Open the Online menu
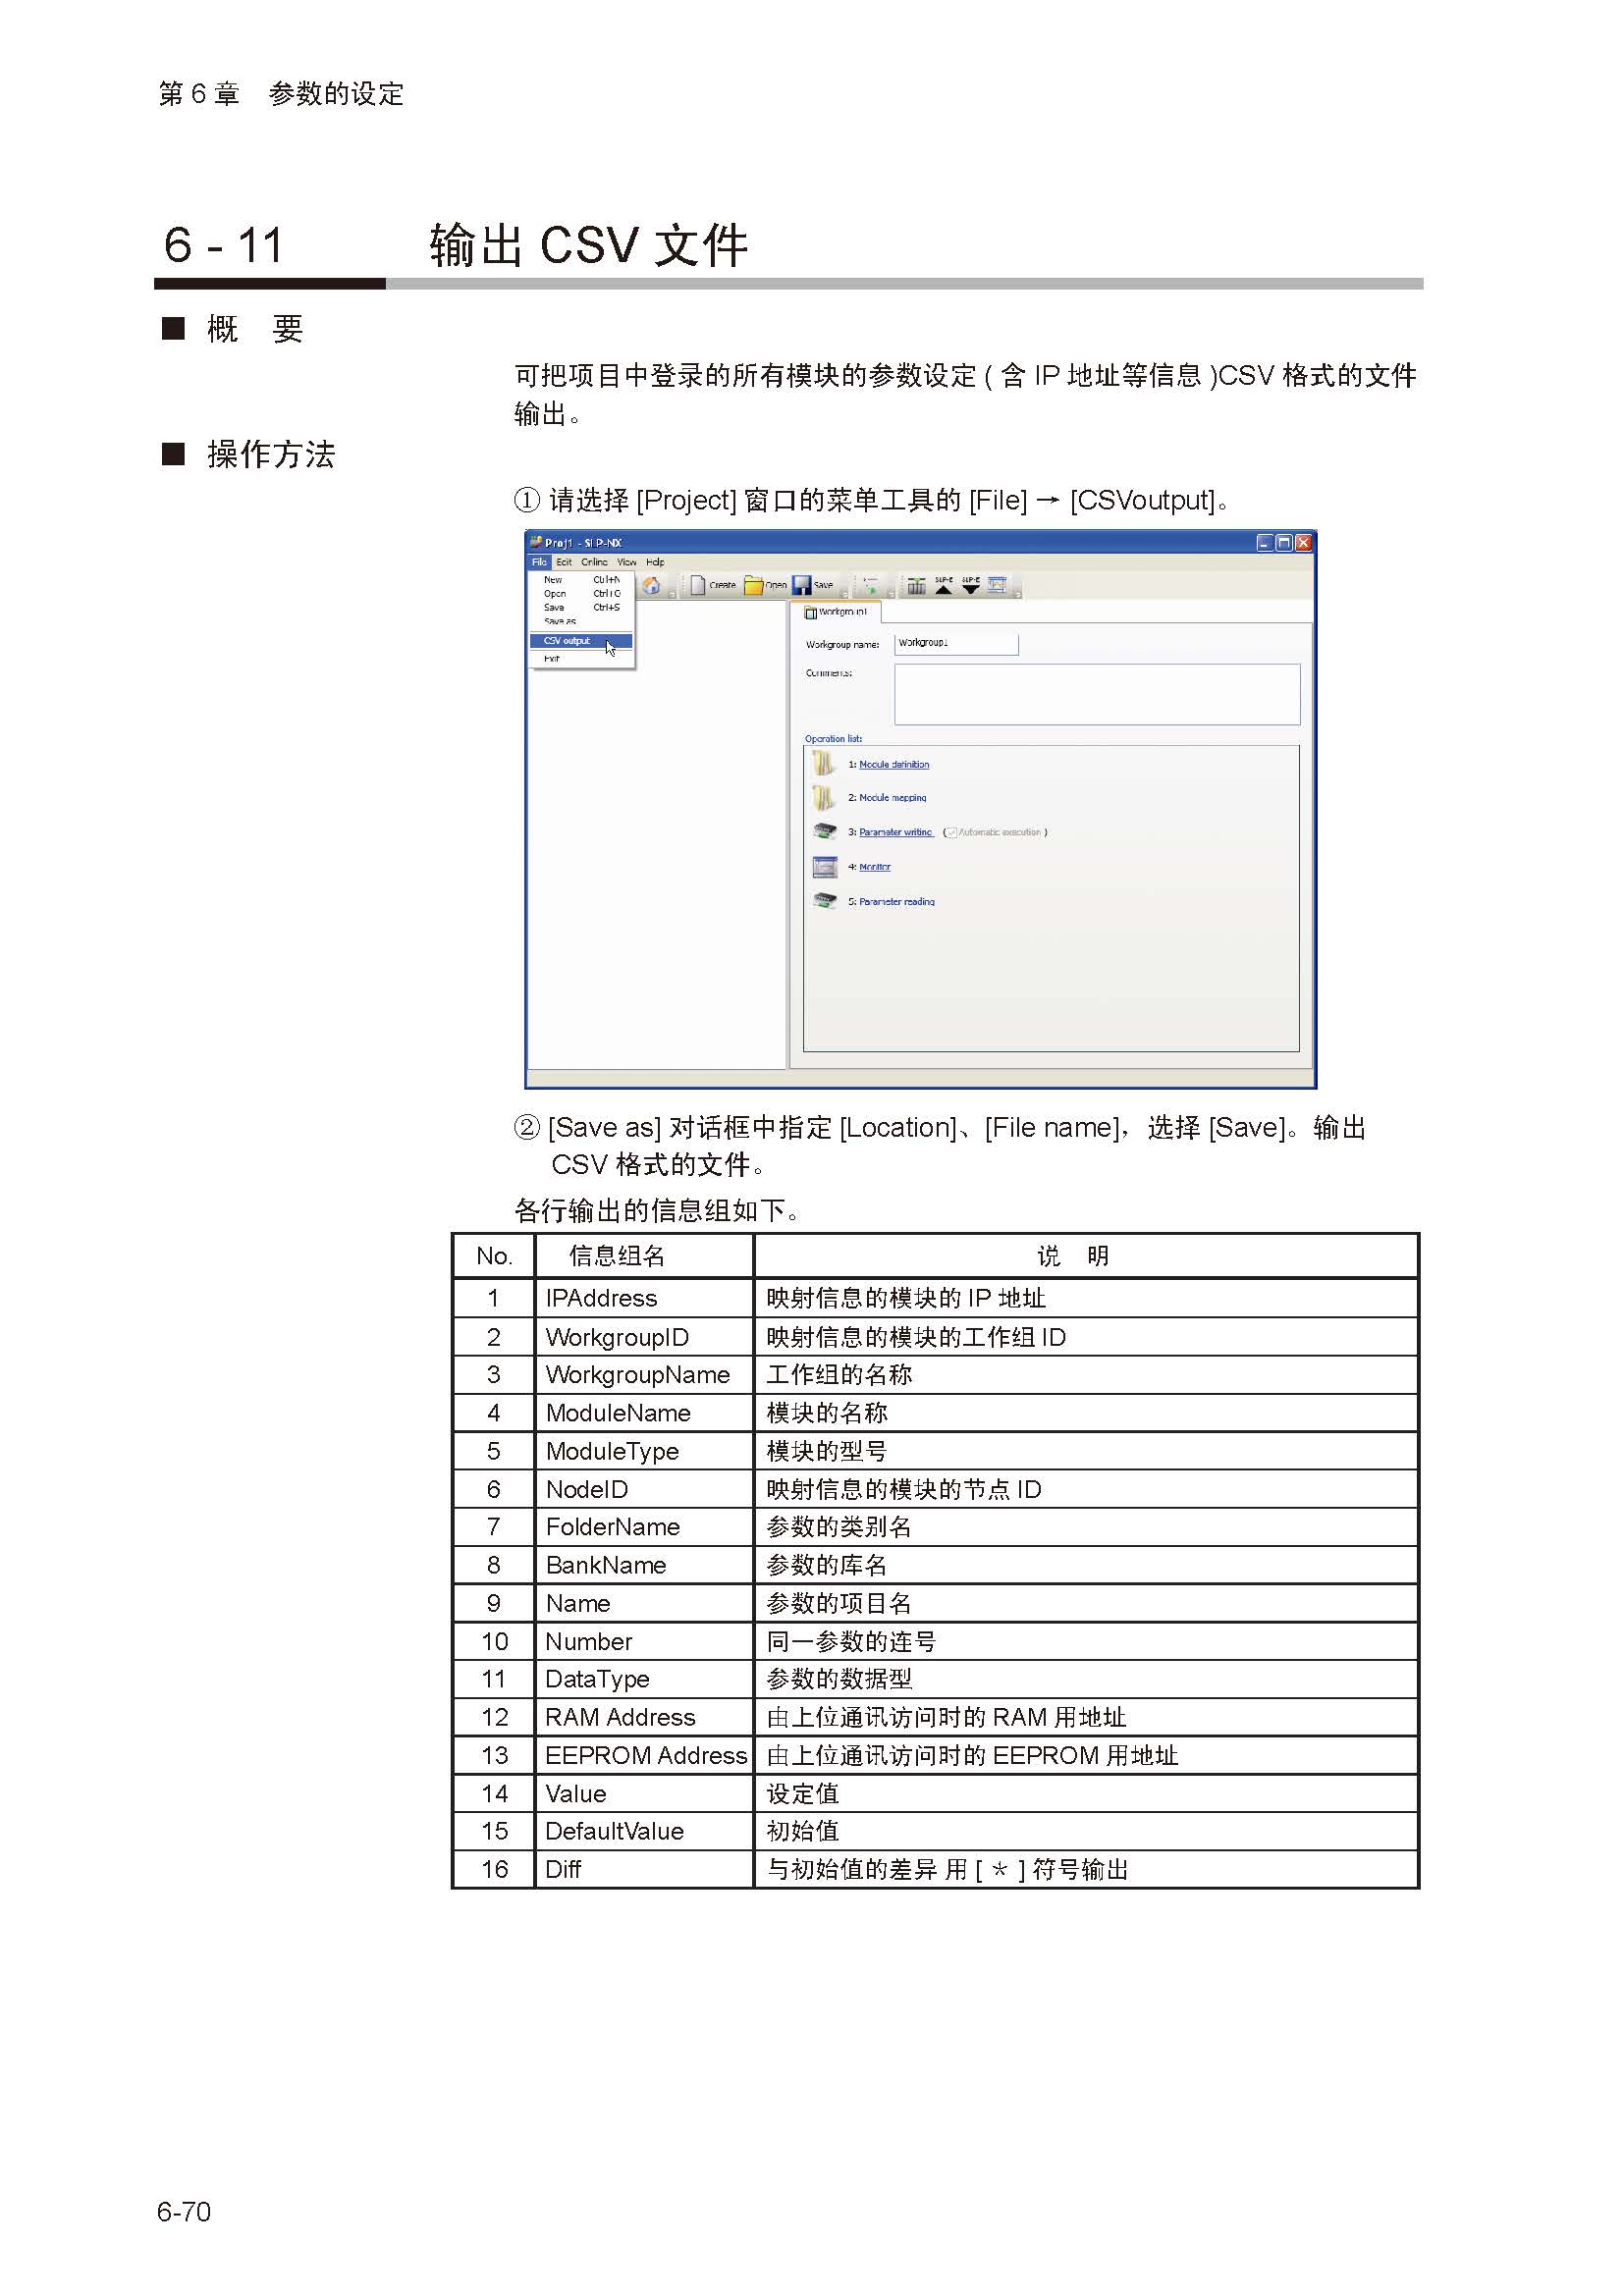This screenshot has width=1624, height=2296. click(594, 562)
